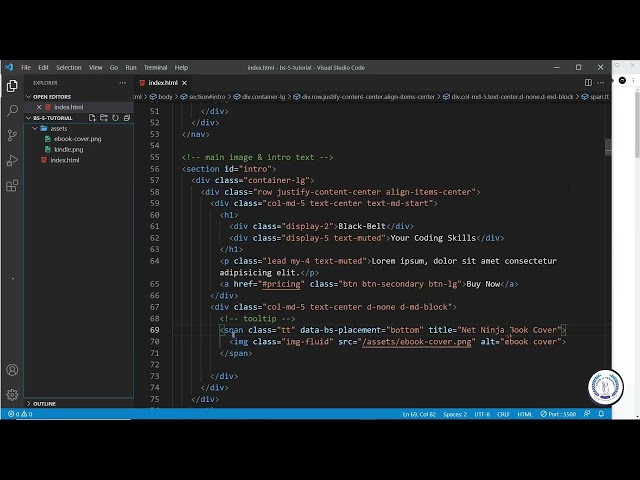The height and width of the screenshot is (480, 640).
Task: Click the Refresh Explorer icon
Action: point(116,118)
